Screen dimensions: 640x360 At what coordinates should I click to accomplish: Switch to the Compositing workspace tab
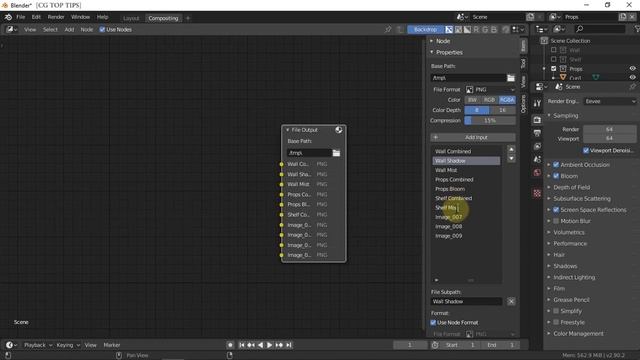163,18
